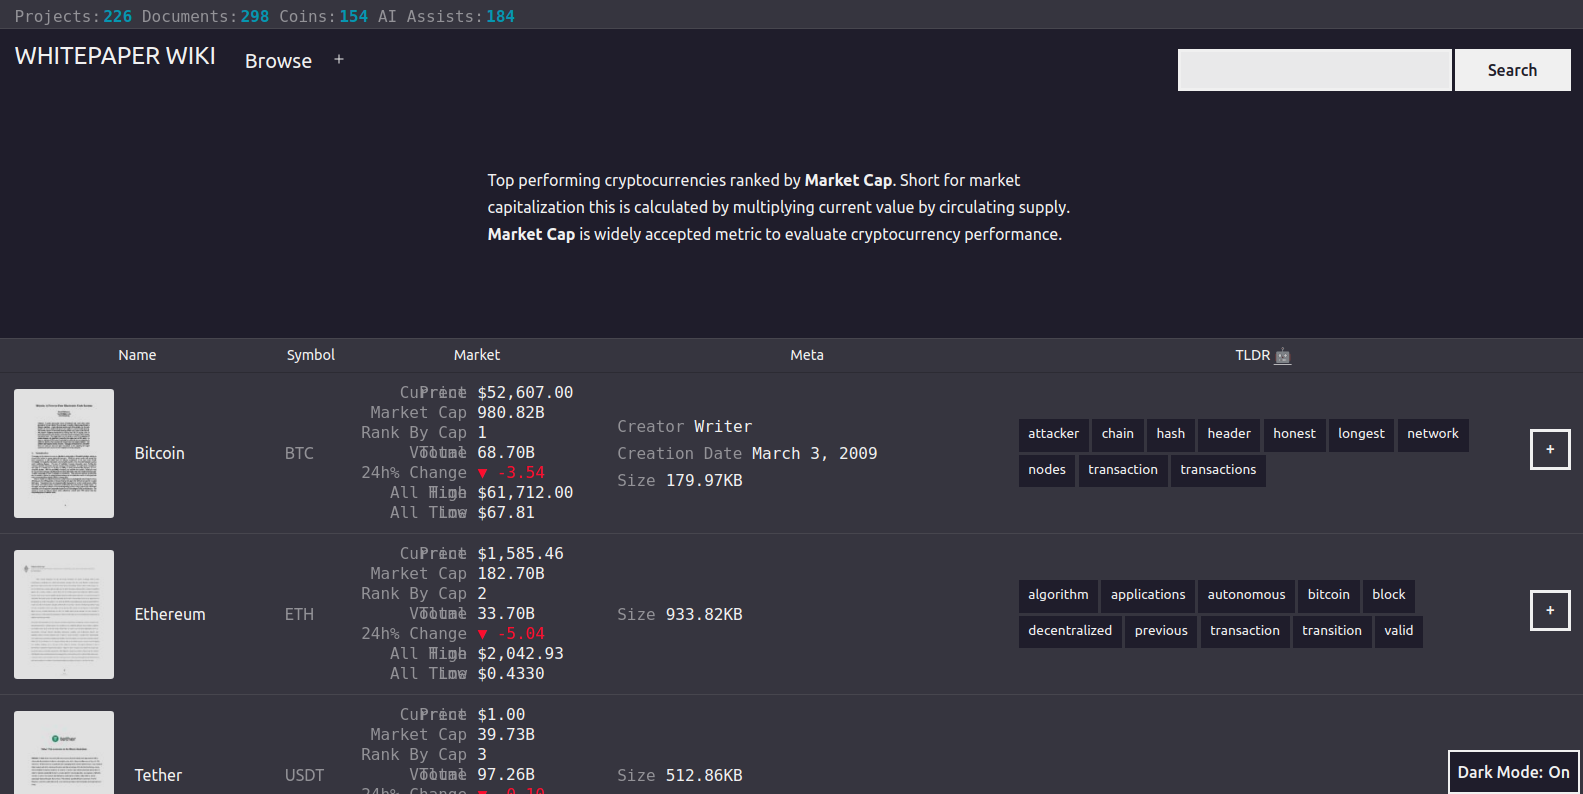
Task: Open the Bitcoin whitepaper thumbnail
Action: [64, 453]
